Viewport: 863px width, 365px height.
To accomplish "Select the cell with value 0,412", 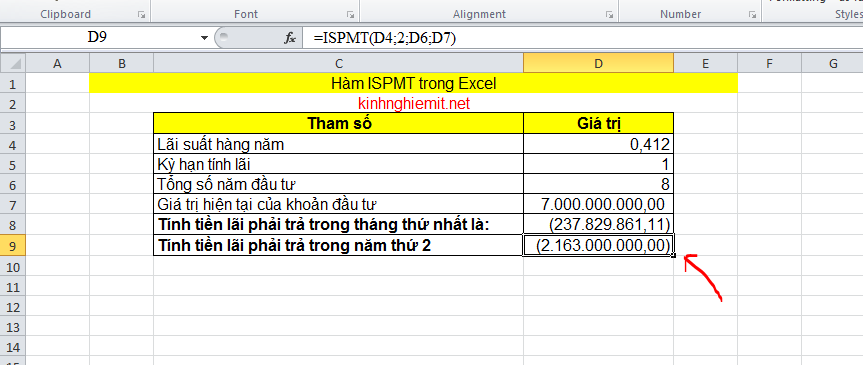I will pos(598,144).
